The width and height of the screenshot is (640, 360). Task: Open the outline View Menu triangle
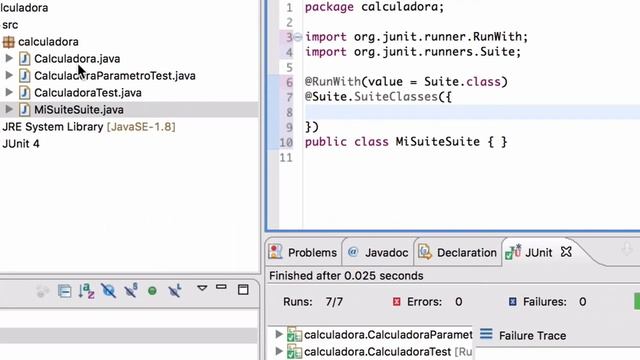(x=202, y=288)
